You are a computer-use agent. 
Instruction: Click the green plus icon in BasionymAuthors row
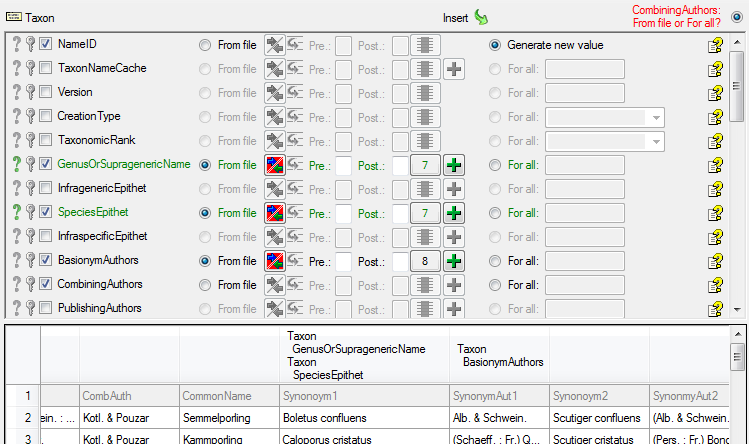pos(454,261)
